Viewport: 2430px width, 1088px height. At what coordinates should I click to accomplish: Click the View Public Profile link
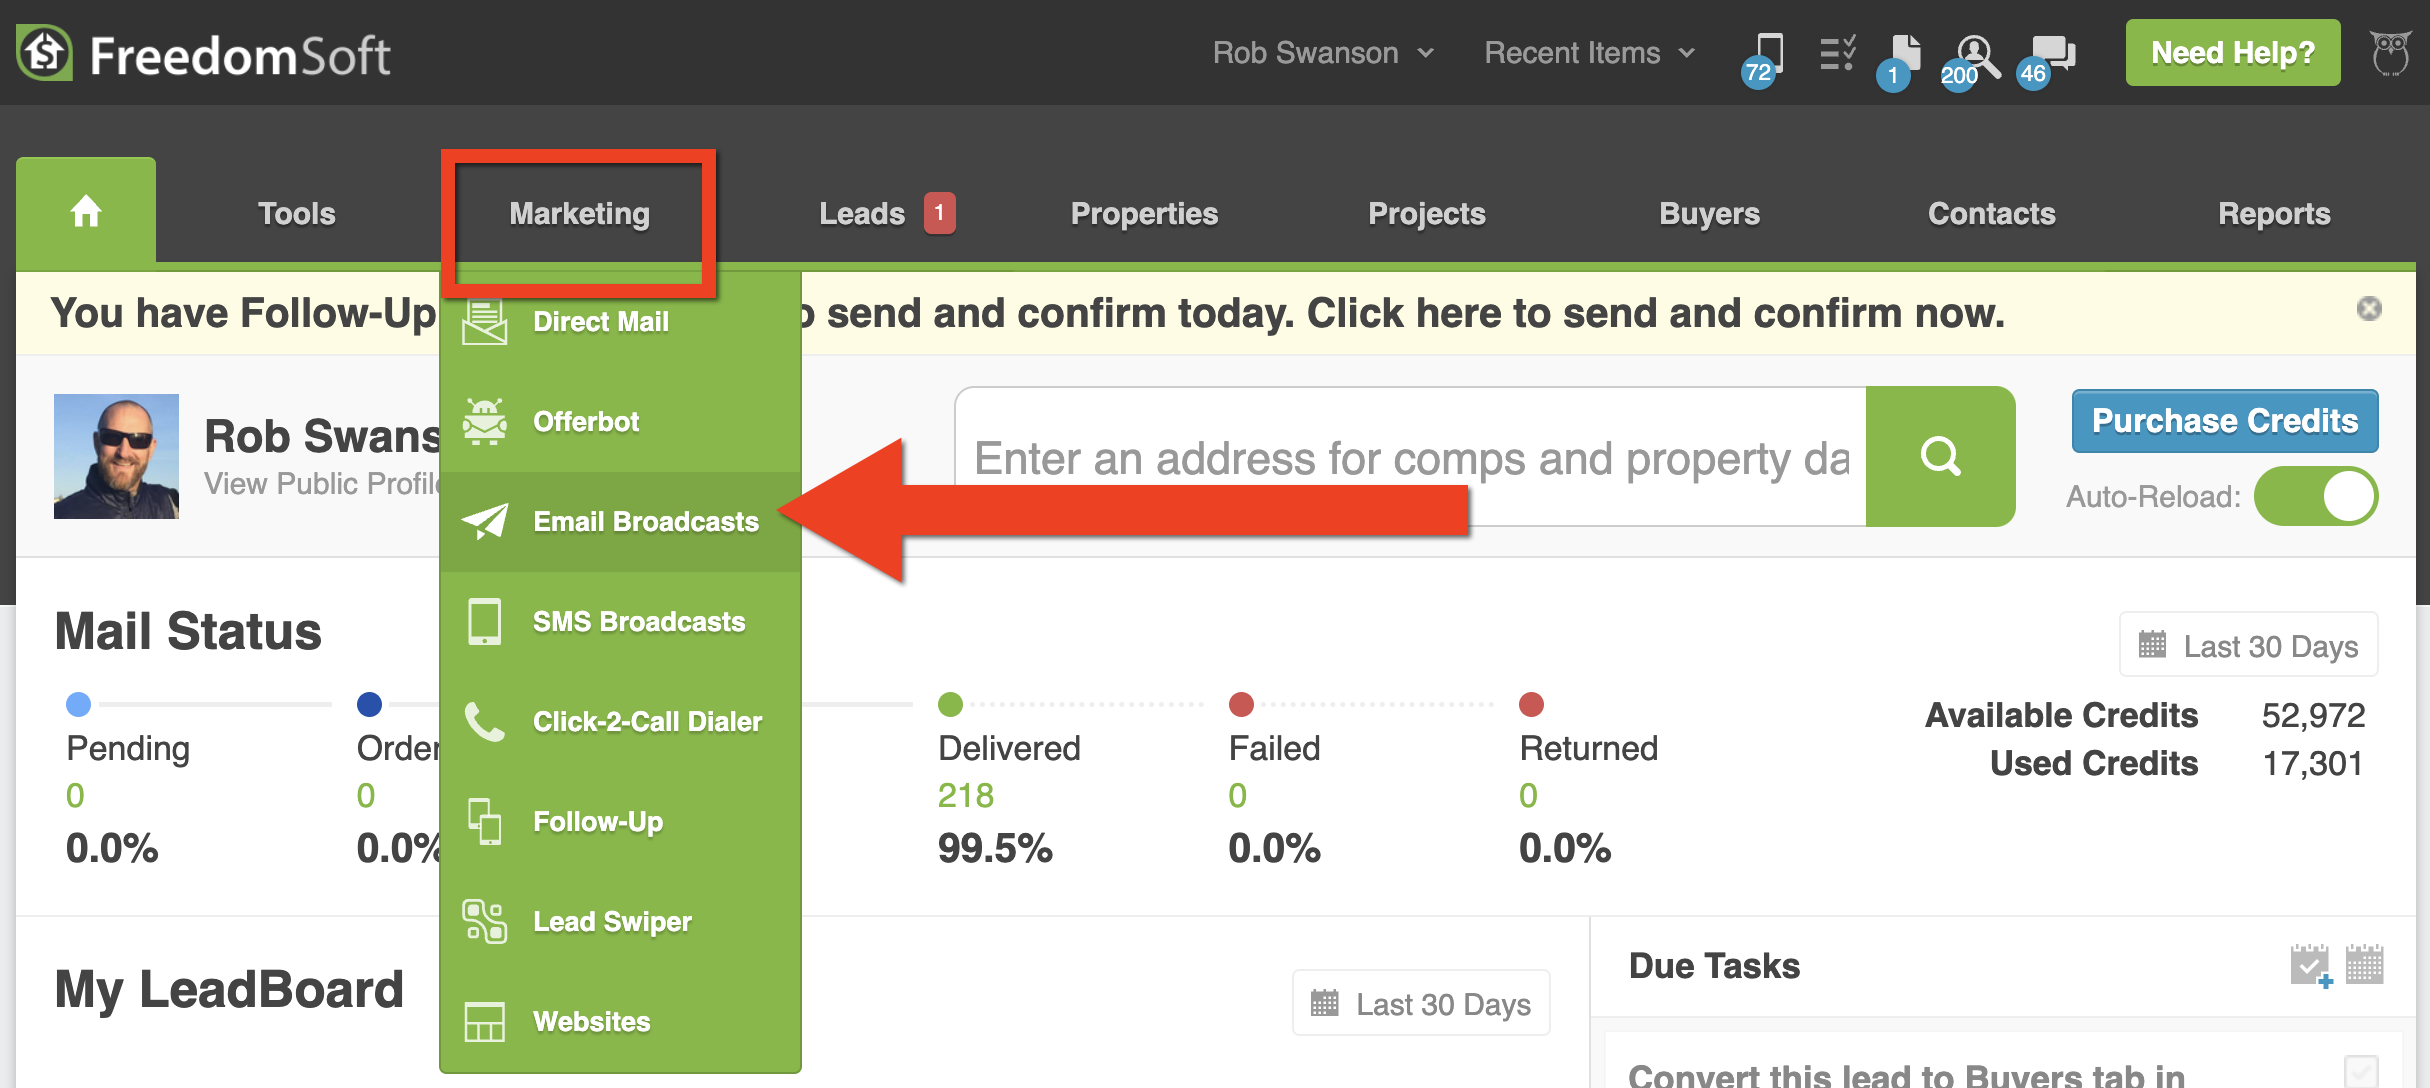pos(322,484)
